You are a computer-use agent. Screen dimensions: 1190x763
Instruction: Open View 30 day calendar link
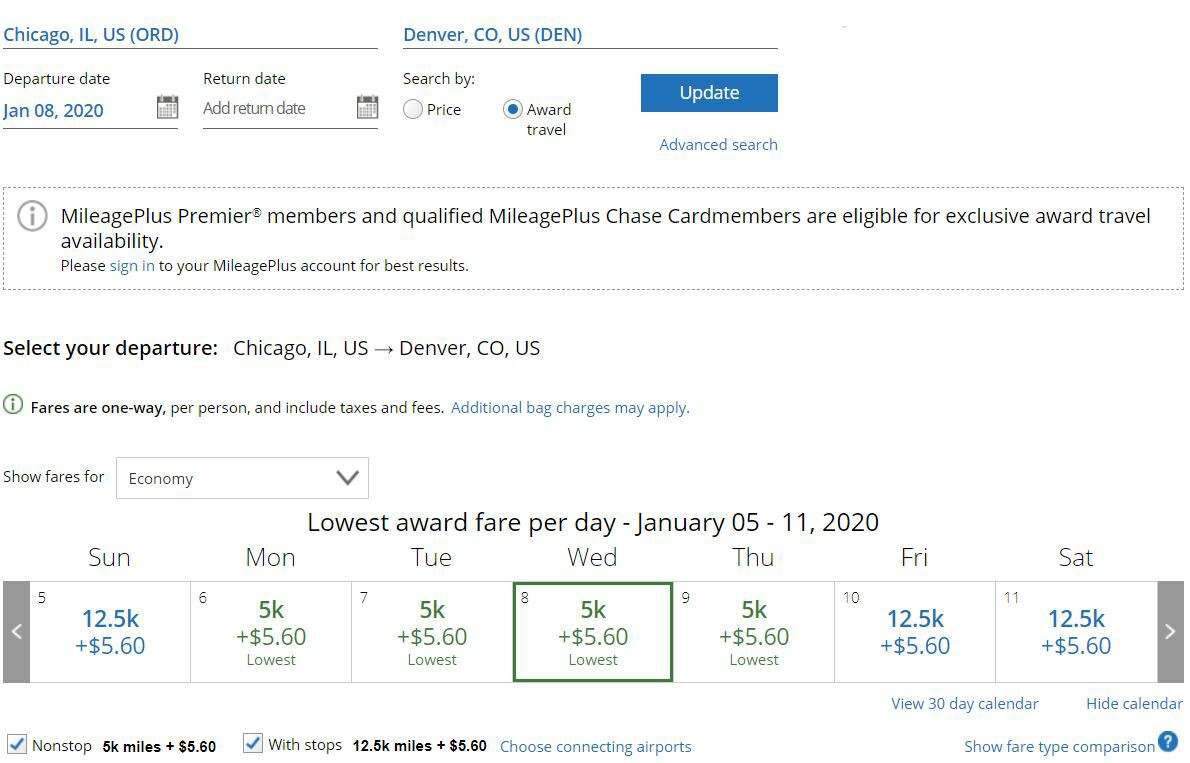pos(965,704)
